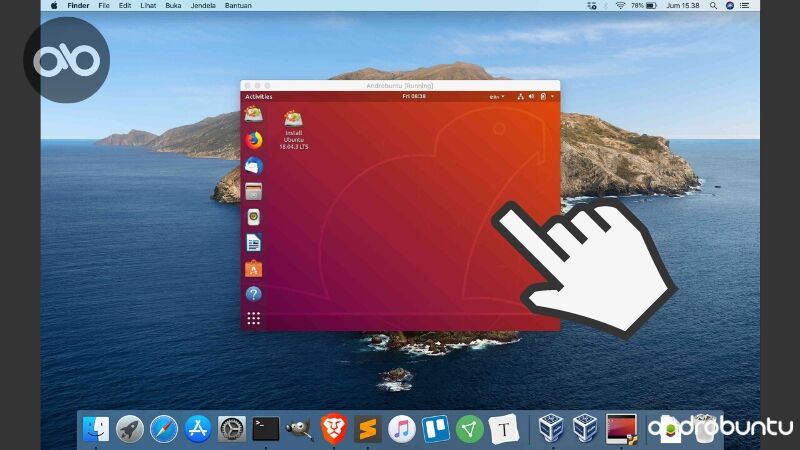Viewport: 800px width, 450px height.
Task: Open Finder from the macOS Dock
Action: (x=96, y=429)
